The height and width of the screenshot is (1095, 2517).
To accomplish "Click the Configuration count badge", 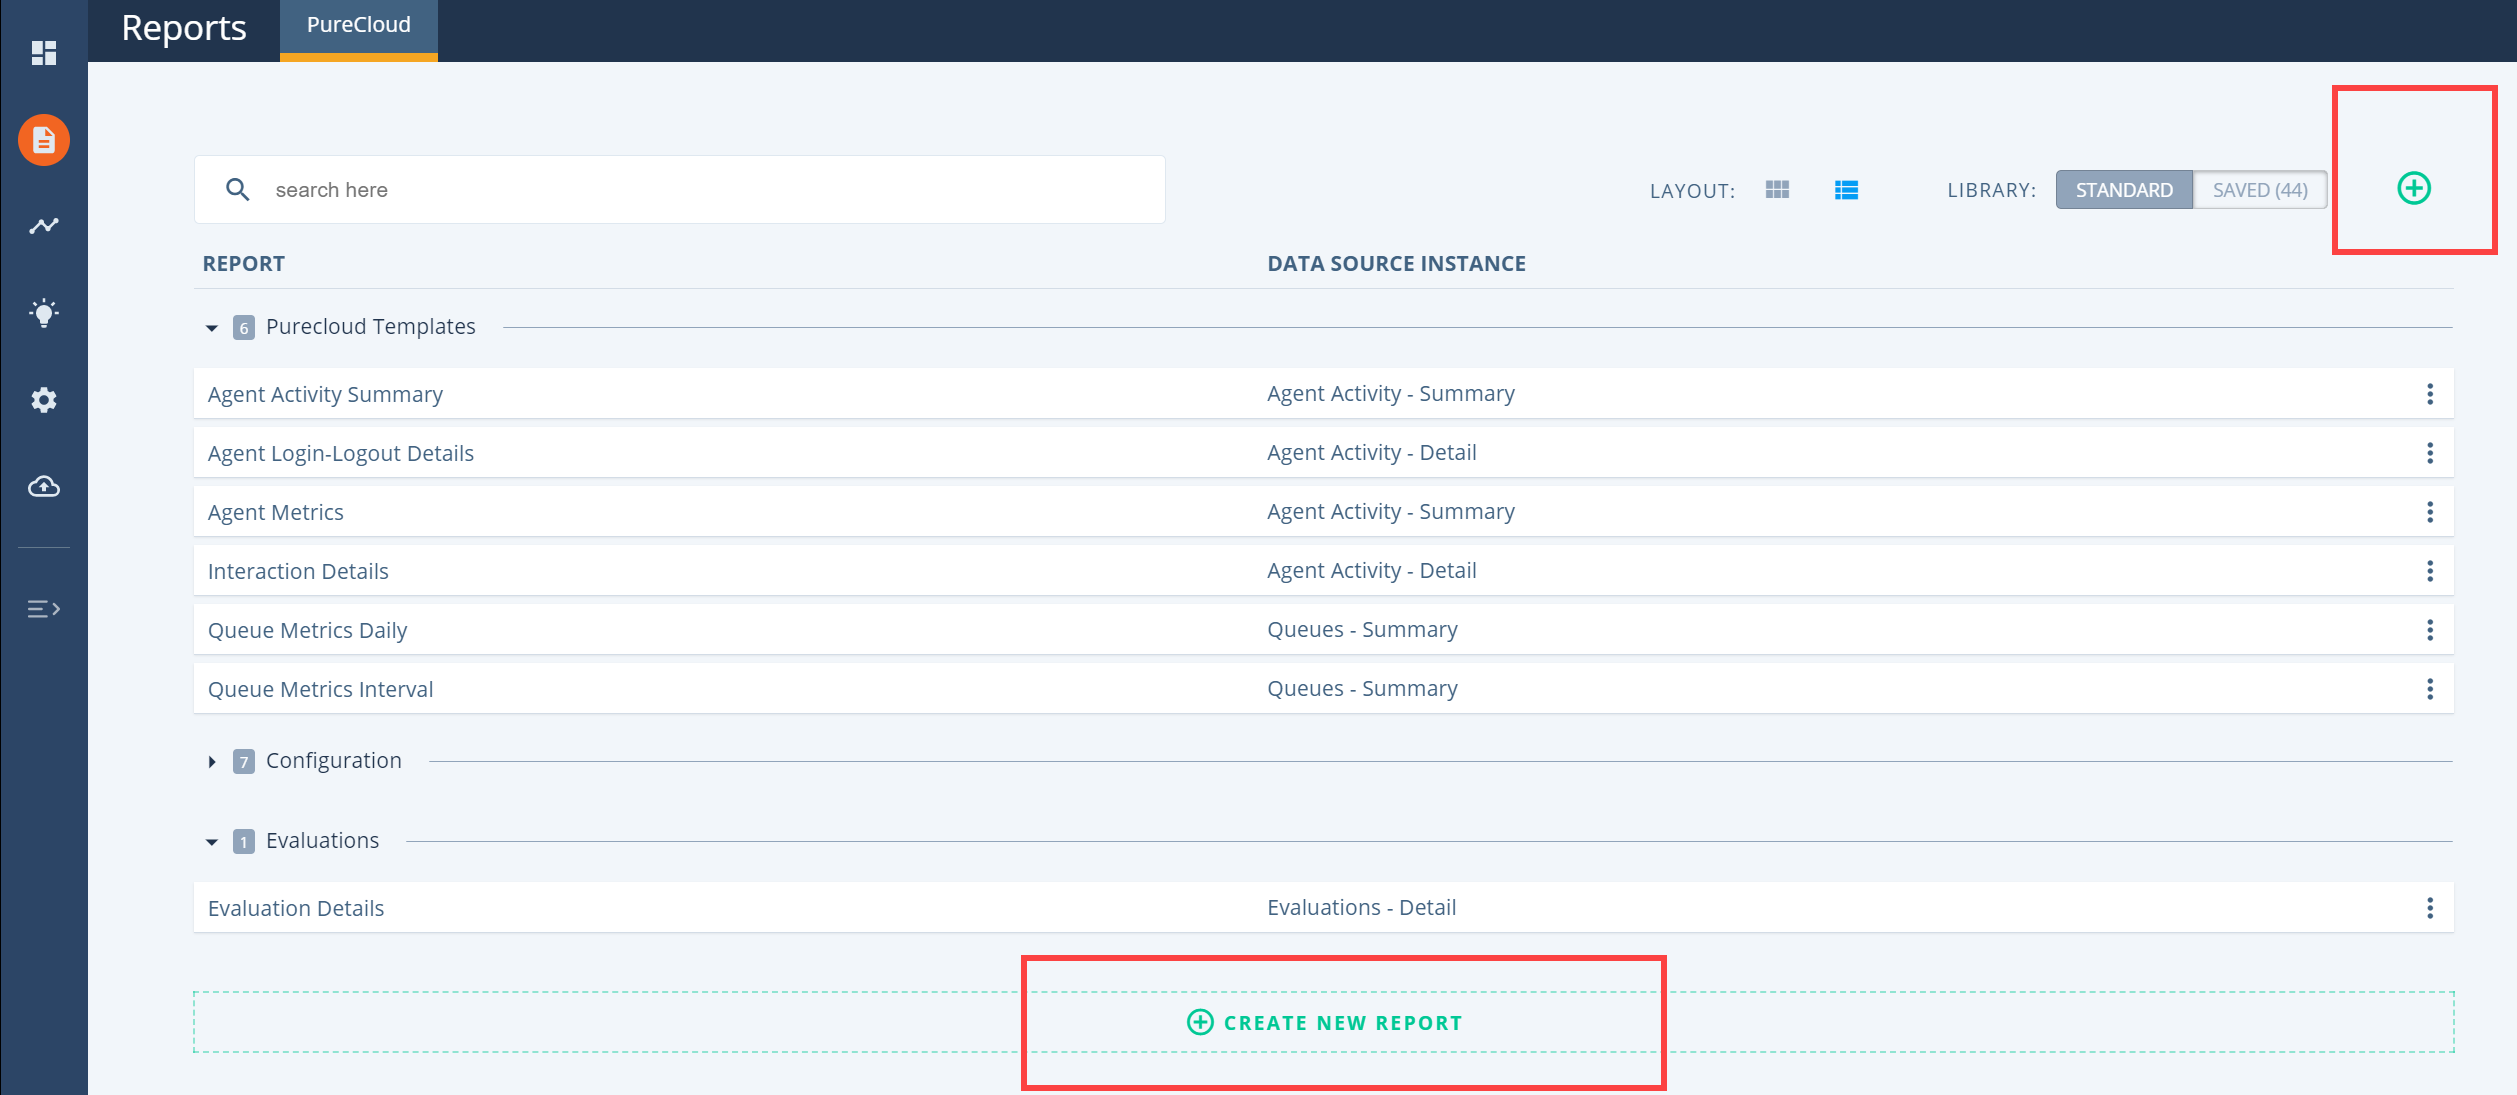I will [244, 762].
